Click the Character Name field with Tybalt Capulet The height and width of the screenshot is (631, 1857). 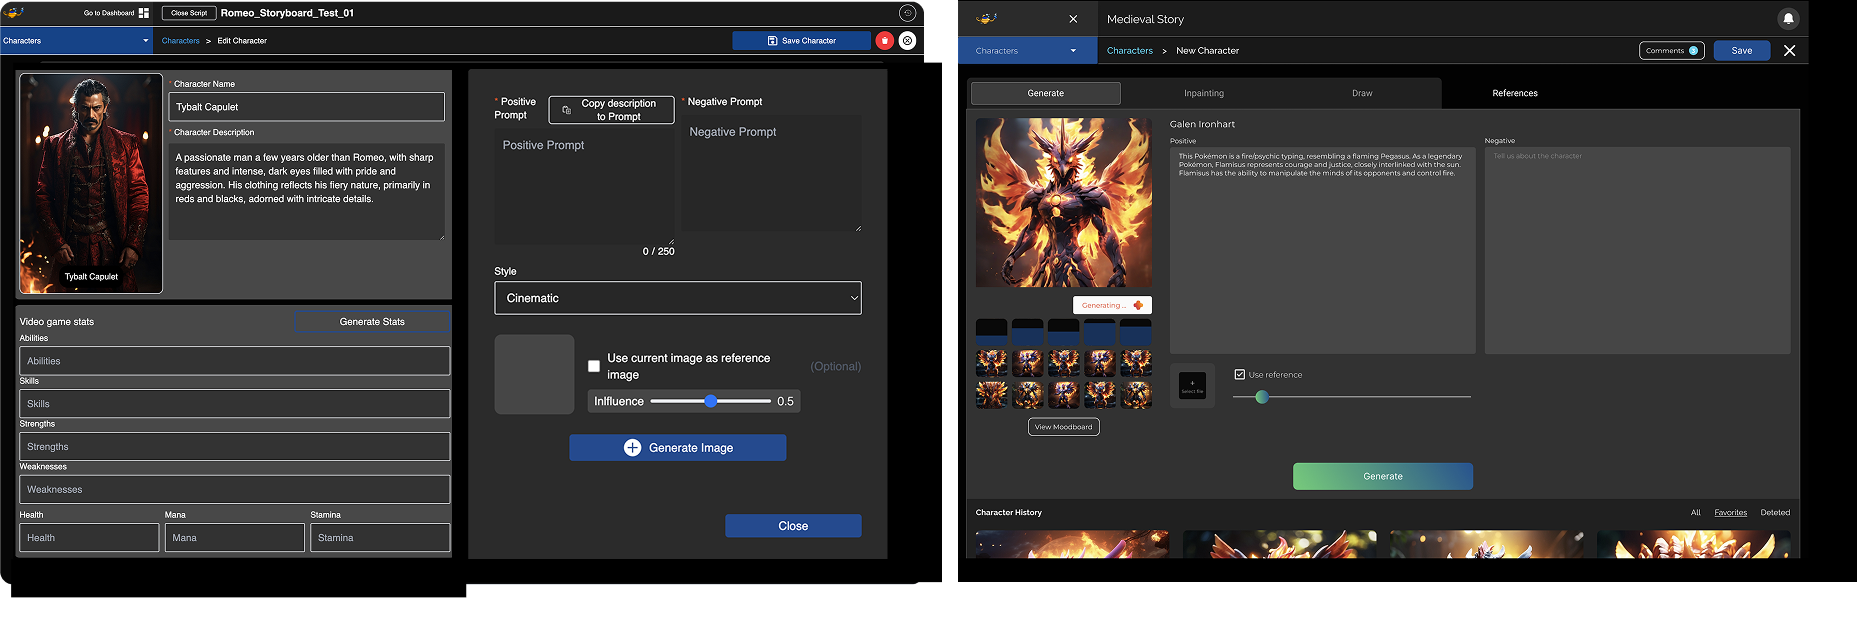coord(306,107)
